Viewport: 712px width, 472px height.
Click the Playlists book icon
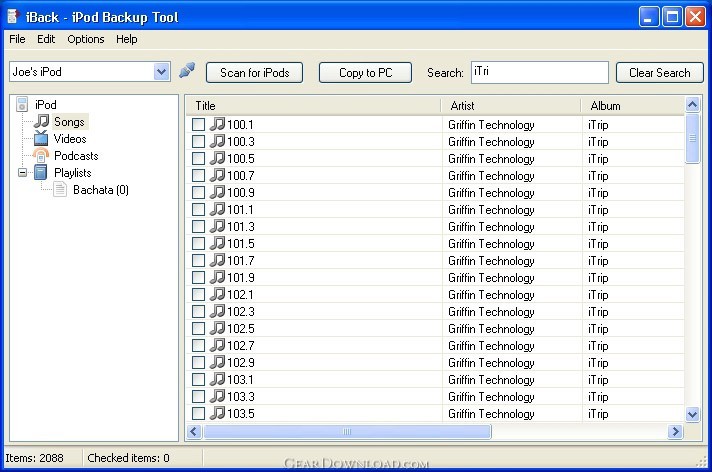click(x=41, y=172)
